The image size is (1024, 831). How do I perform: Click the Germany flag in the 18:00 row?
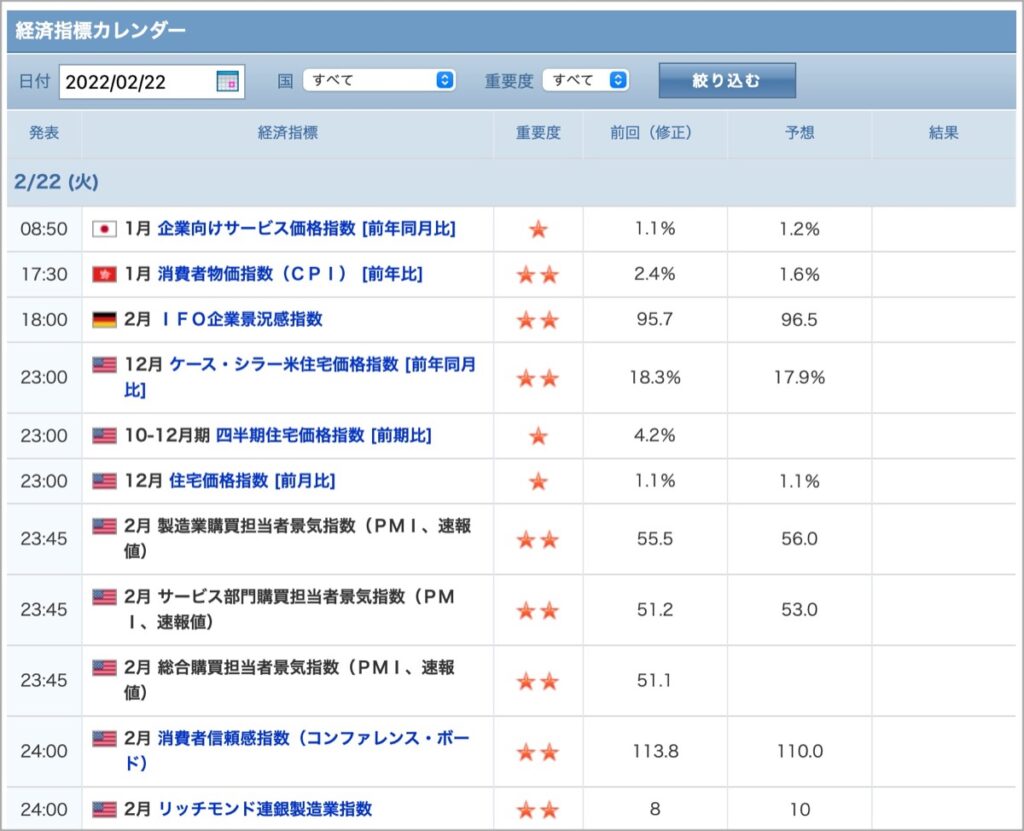pyautogui.click(x=104, y=320)
